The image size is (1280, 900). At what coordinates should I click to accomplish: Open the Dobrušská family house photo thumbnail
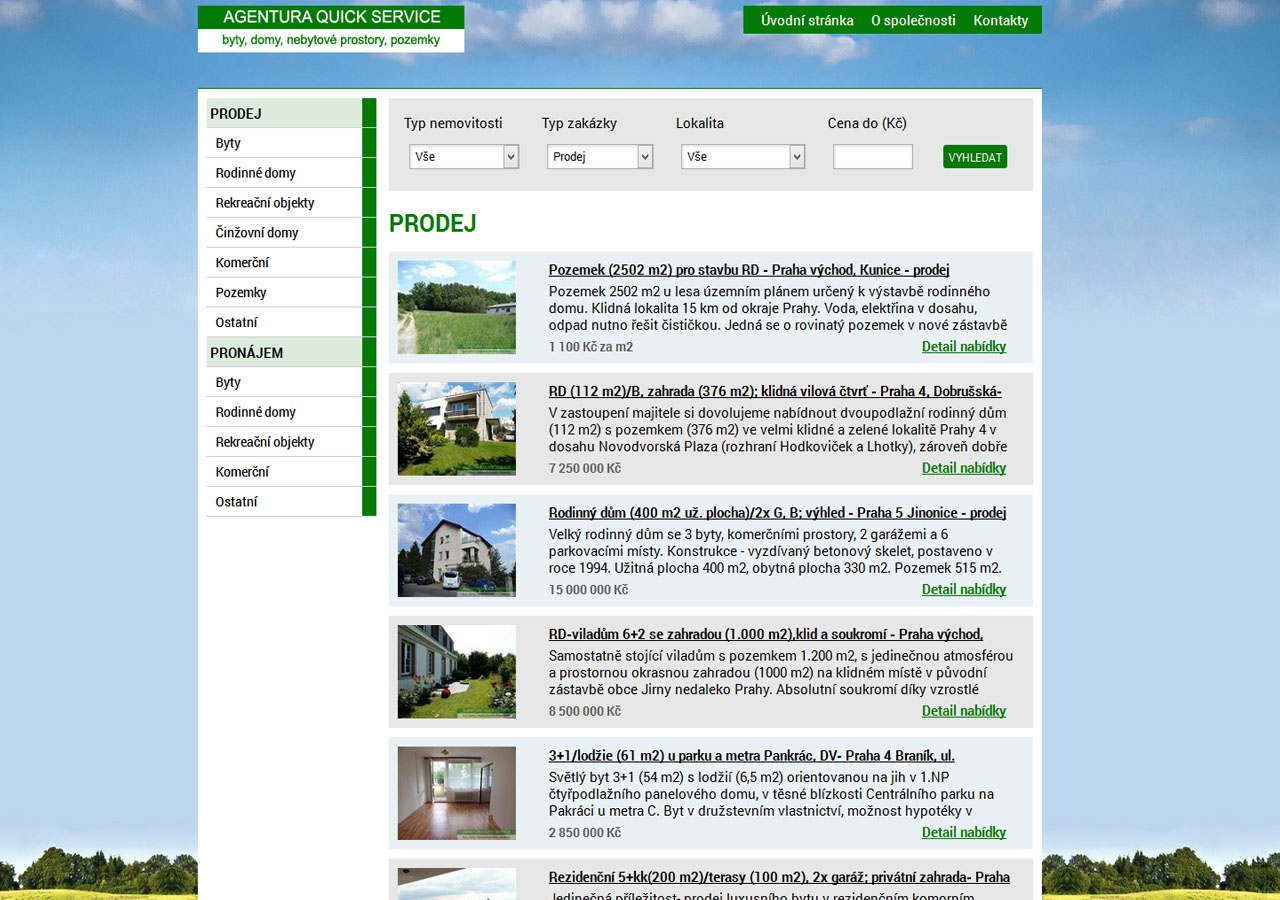457,428
